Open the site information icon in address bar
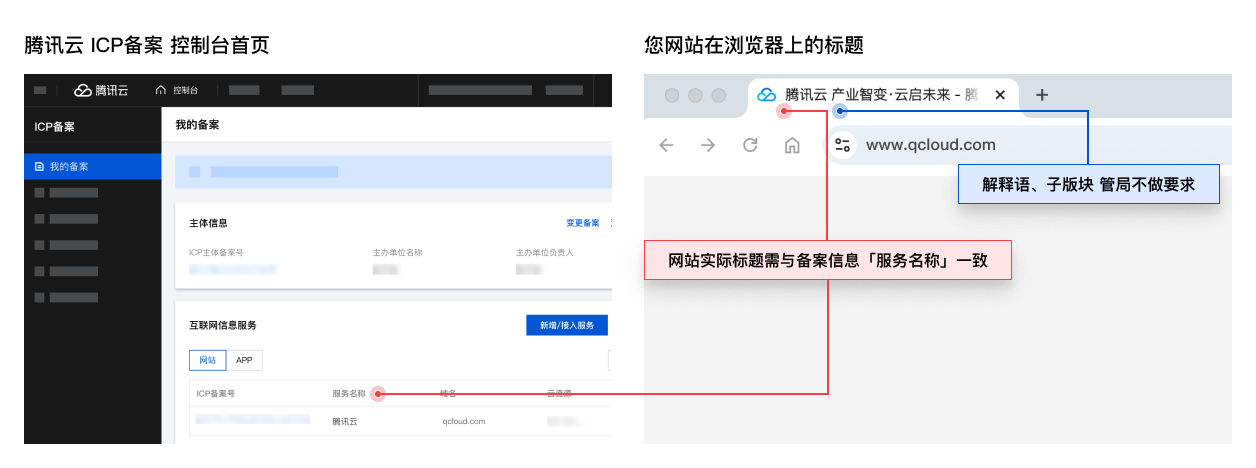Viewport: 1256px width, 468px height. 842,145
